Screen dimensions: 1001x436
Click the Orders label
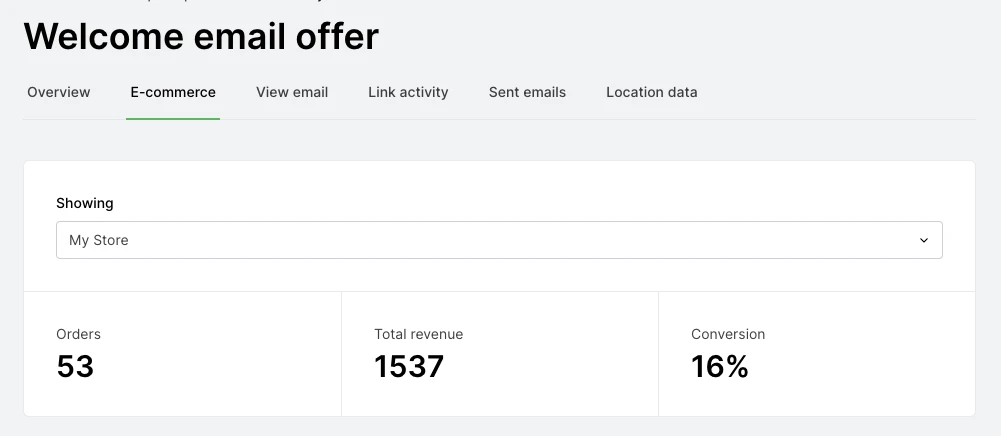pyautogui.click(x=78, y=334)
